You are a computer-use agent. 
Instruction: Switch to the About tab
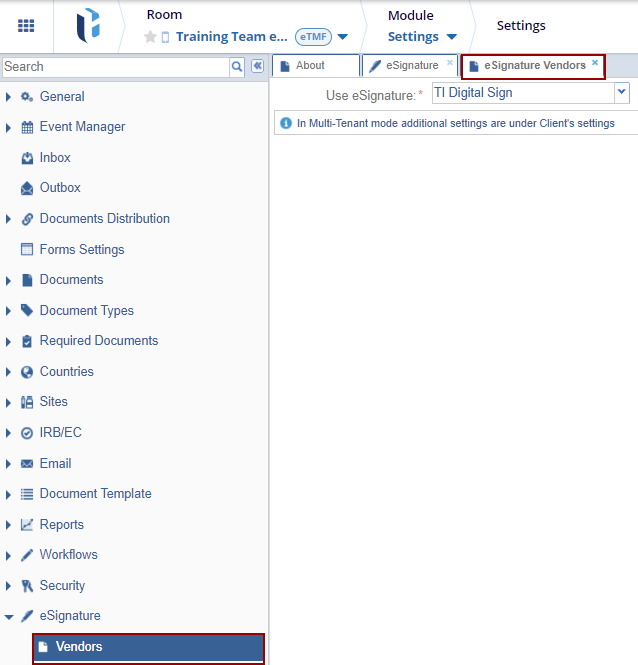pos(310,66)
